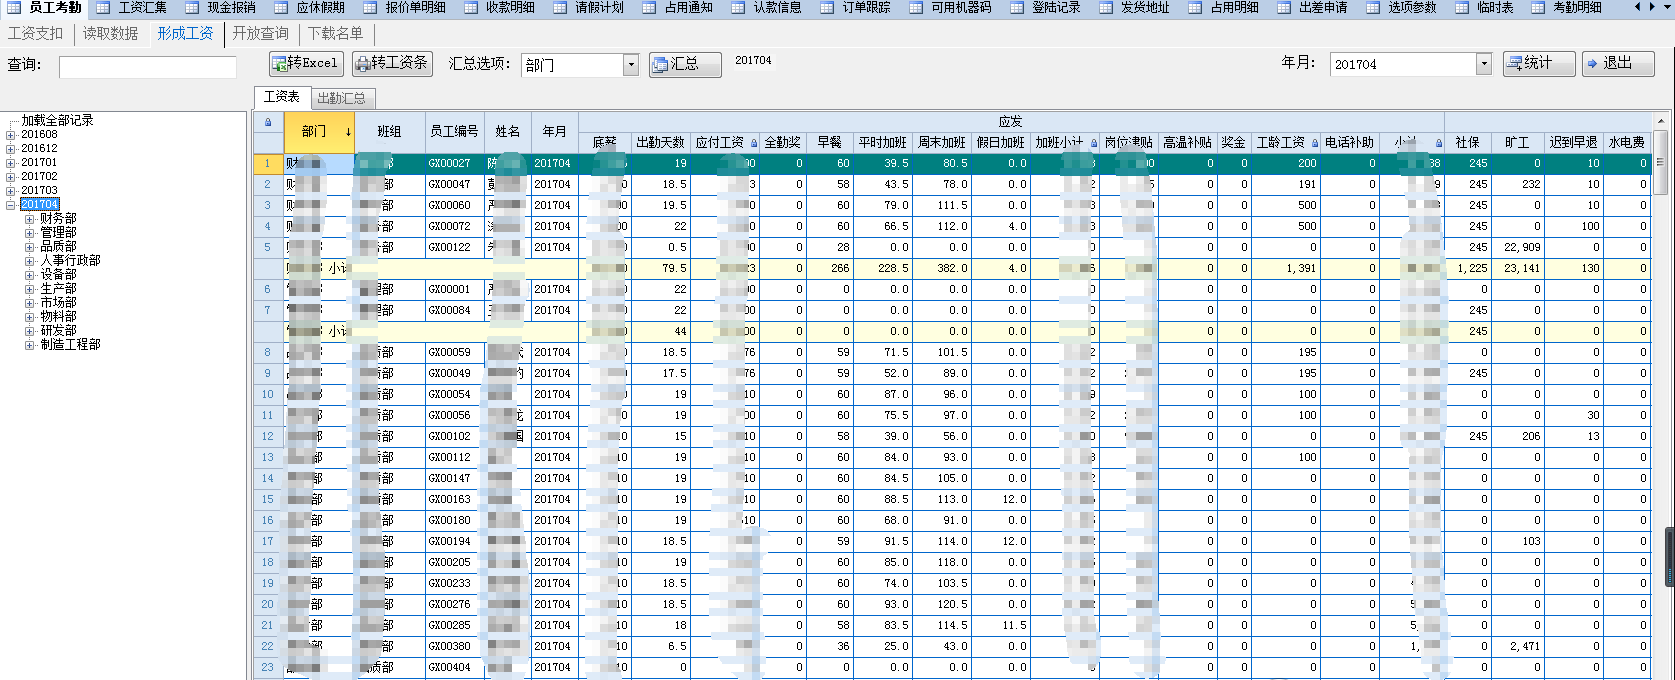Click the grid's vertical scrollbar up arrow
This screenshot has height=680, width=1675.
(1660, 121)
